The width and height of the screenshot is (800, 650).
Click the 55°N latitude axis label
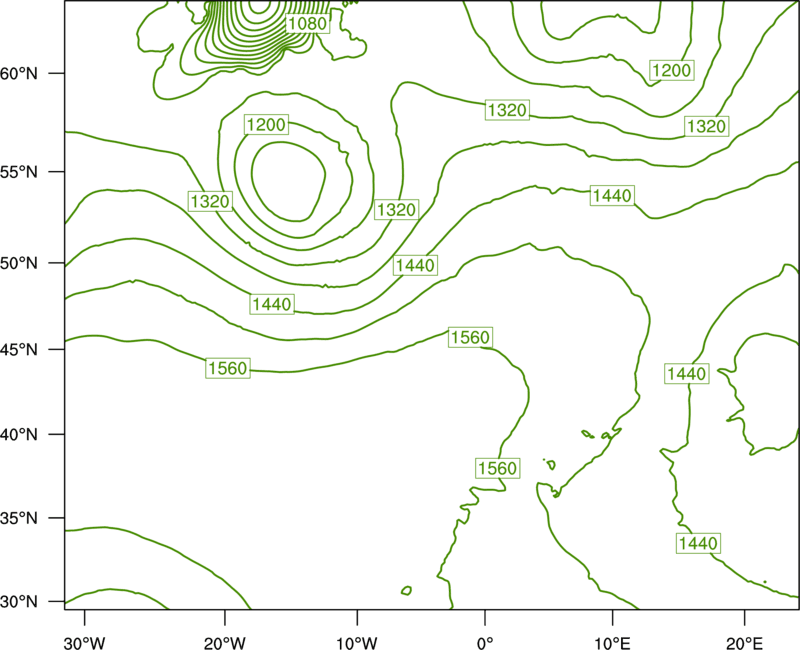(x=19, y=171)
